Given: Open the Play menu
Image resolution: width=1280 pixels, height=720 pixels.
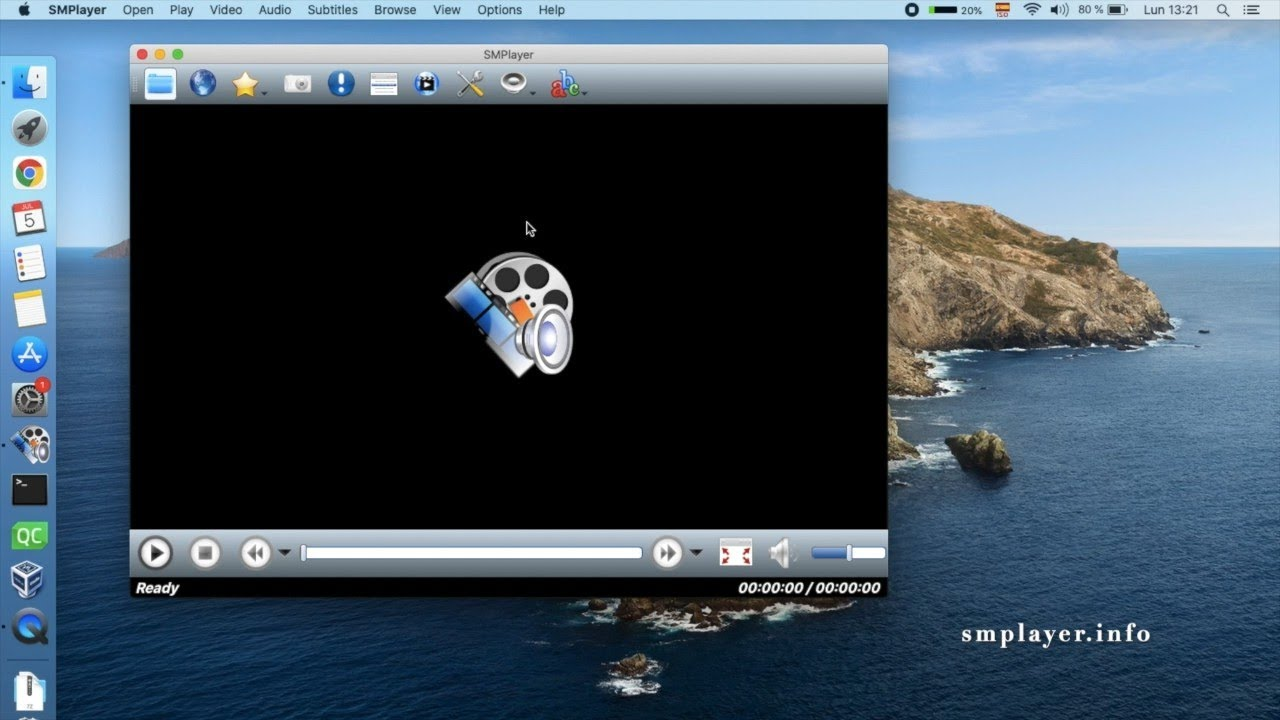Looking at the screenshot, I should [x=181, y=10].
